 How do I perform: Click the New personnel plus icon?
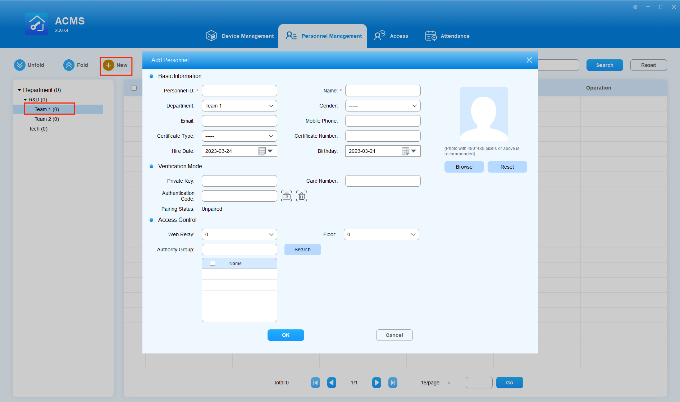click(x=108, y=65)
